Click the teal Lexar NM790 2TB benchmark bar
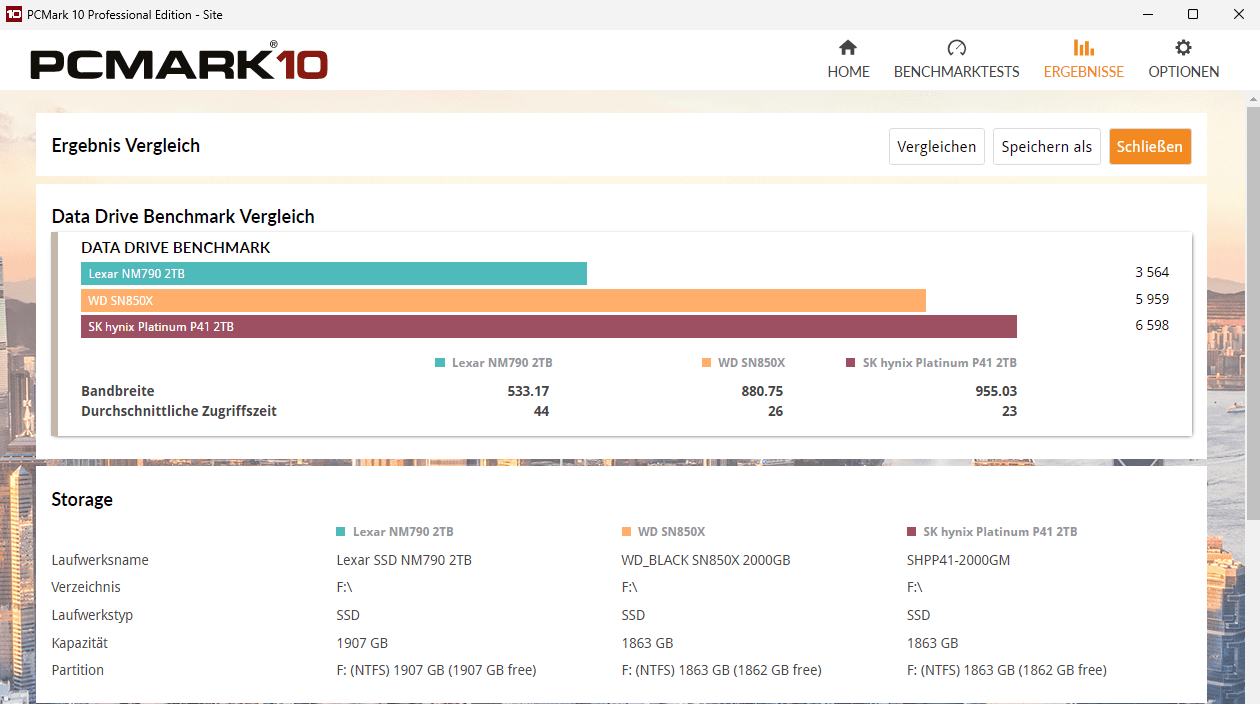 pyautogui.click(x=334, y=274)
